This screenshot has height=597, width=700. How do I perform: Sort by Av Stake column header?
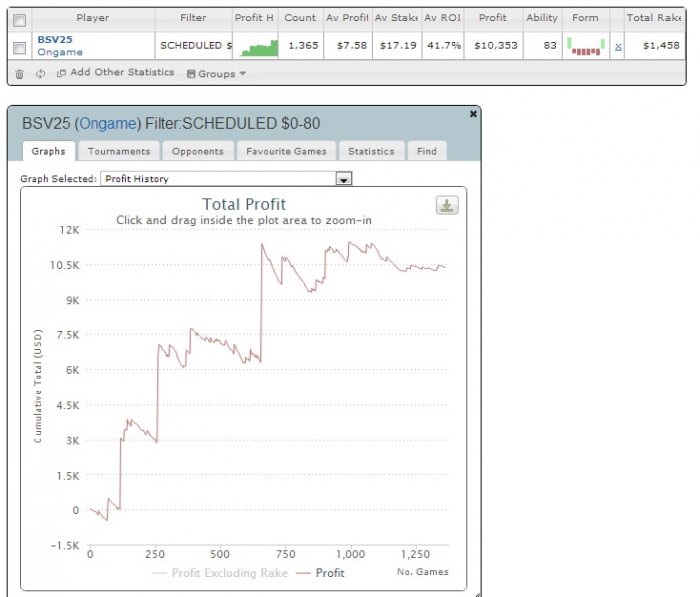point(396,18)
